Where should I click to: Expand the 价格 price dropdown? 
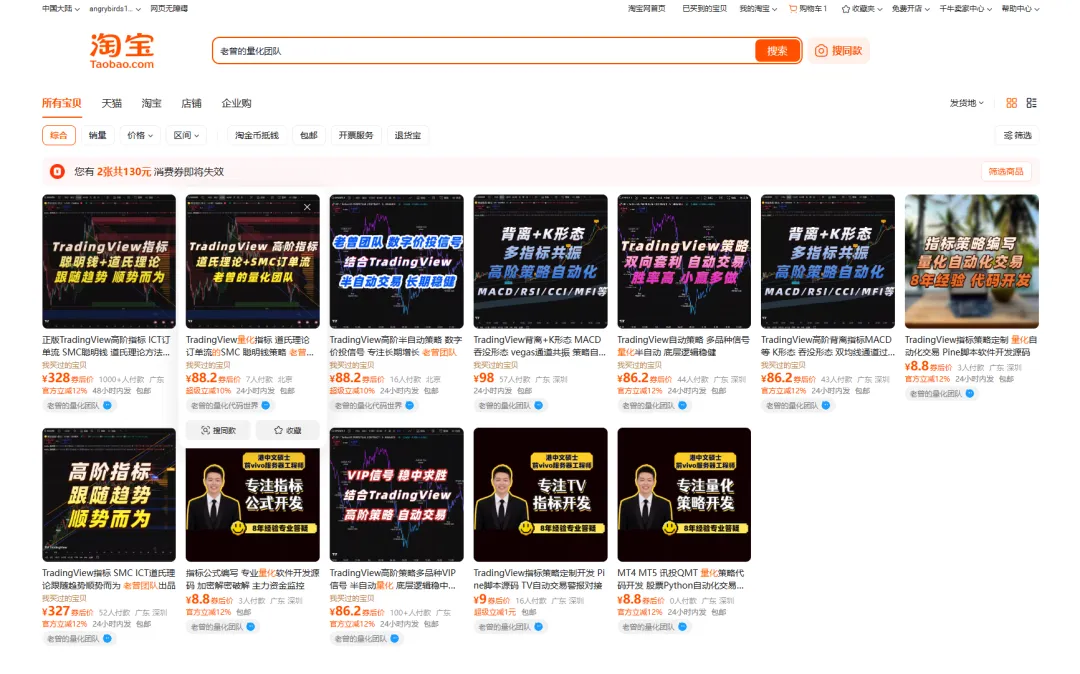[140, 135]
